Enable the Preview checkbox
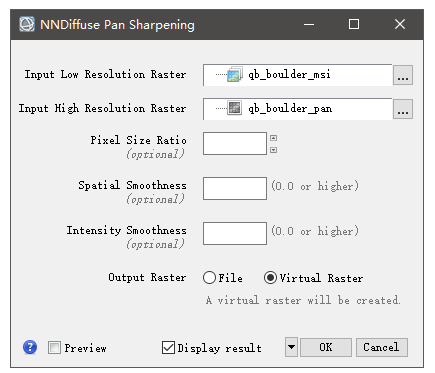The image size is (435, 373). click(54, 348)
